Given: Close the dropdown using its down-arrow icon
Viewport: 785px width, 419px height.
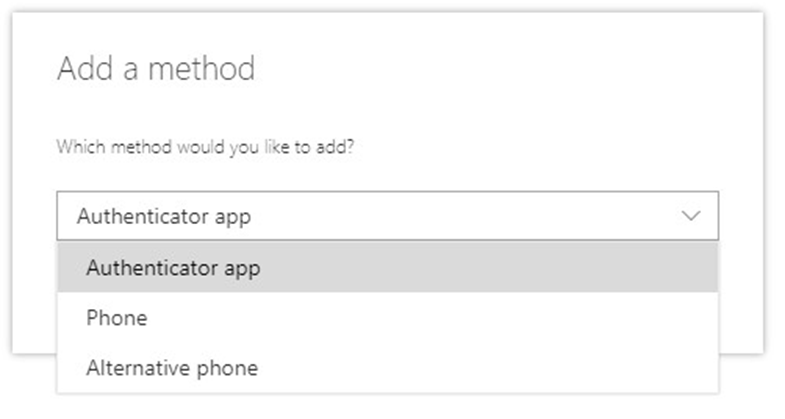Looking at the screenshot, I should (691, 216).
